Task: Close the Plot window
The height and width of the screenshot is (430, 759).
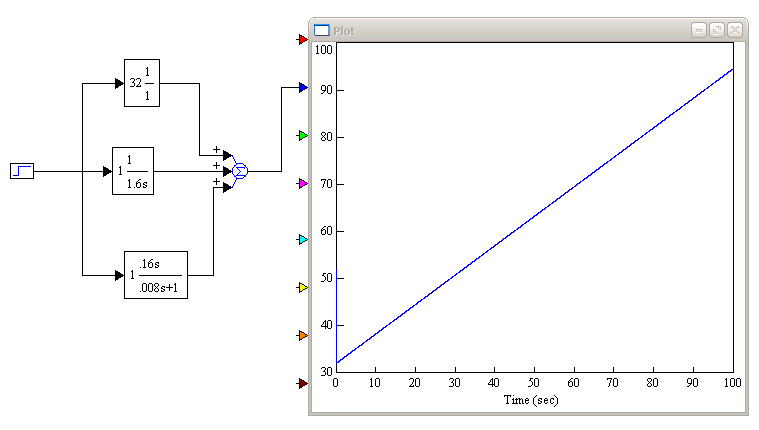Action: (735, 31)
